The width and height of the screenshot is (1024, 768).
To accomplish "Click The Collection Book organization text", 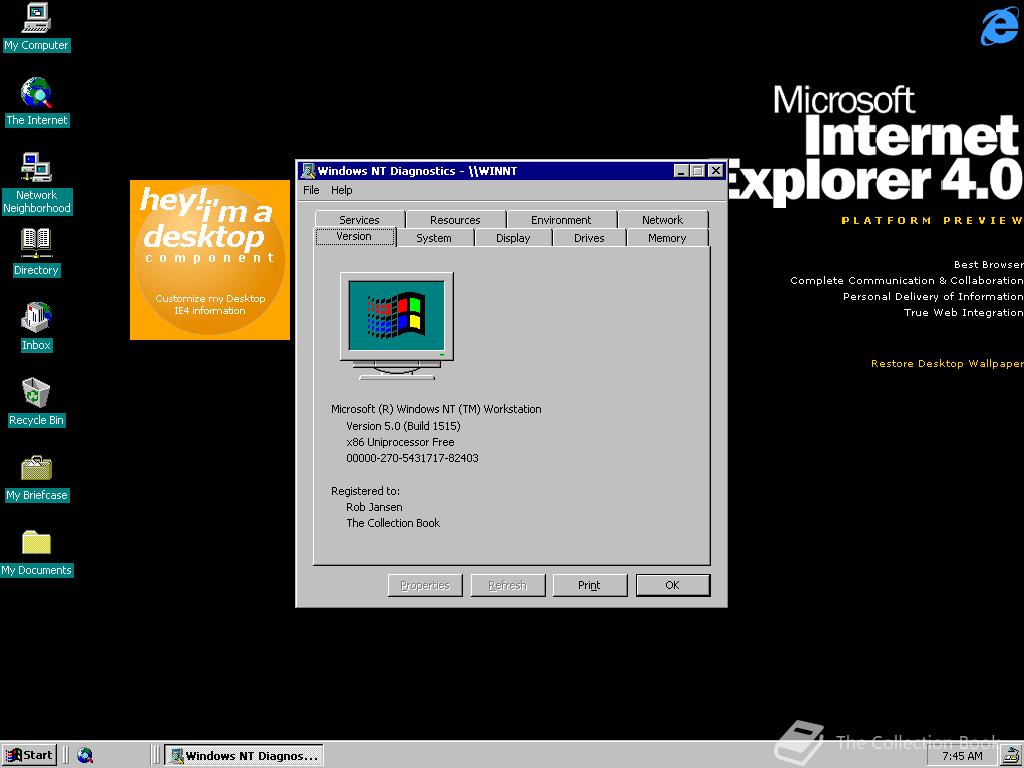I will [x=393, y=523].
